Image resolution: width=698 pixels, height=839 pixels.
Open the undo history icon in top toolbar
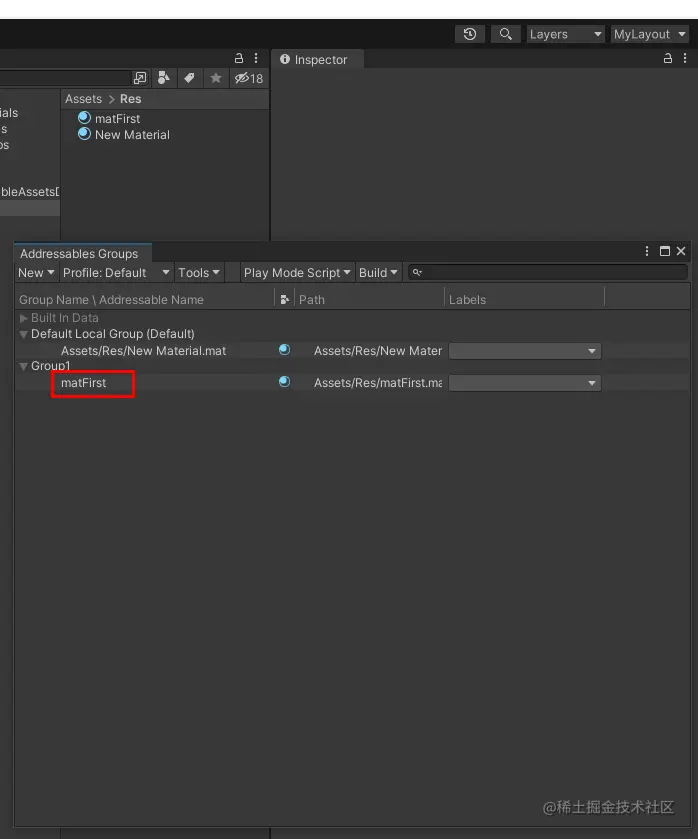tap(469, 34)
